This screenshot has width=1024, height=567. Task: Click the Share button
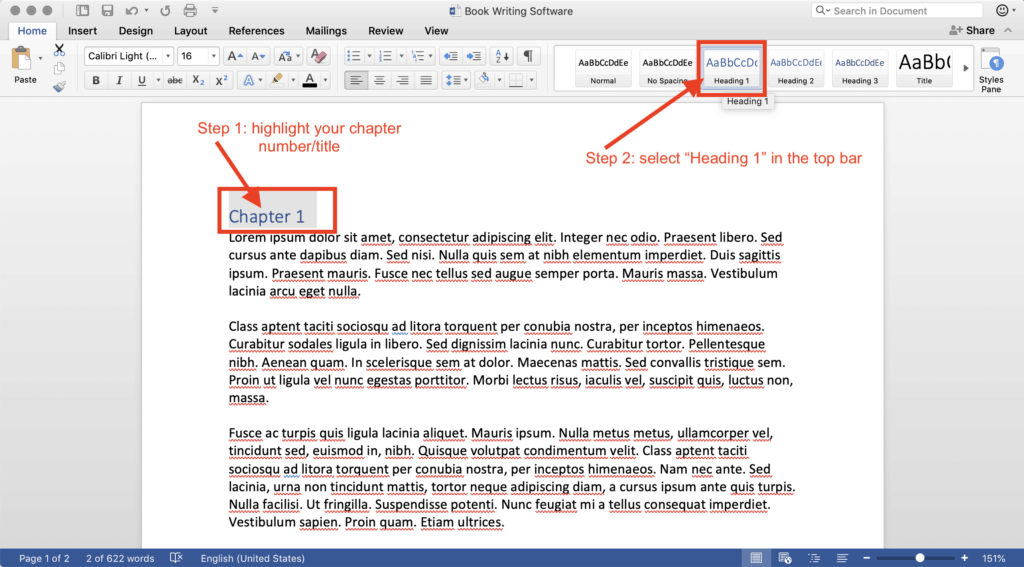(972, 30)
